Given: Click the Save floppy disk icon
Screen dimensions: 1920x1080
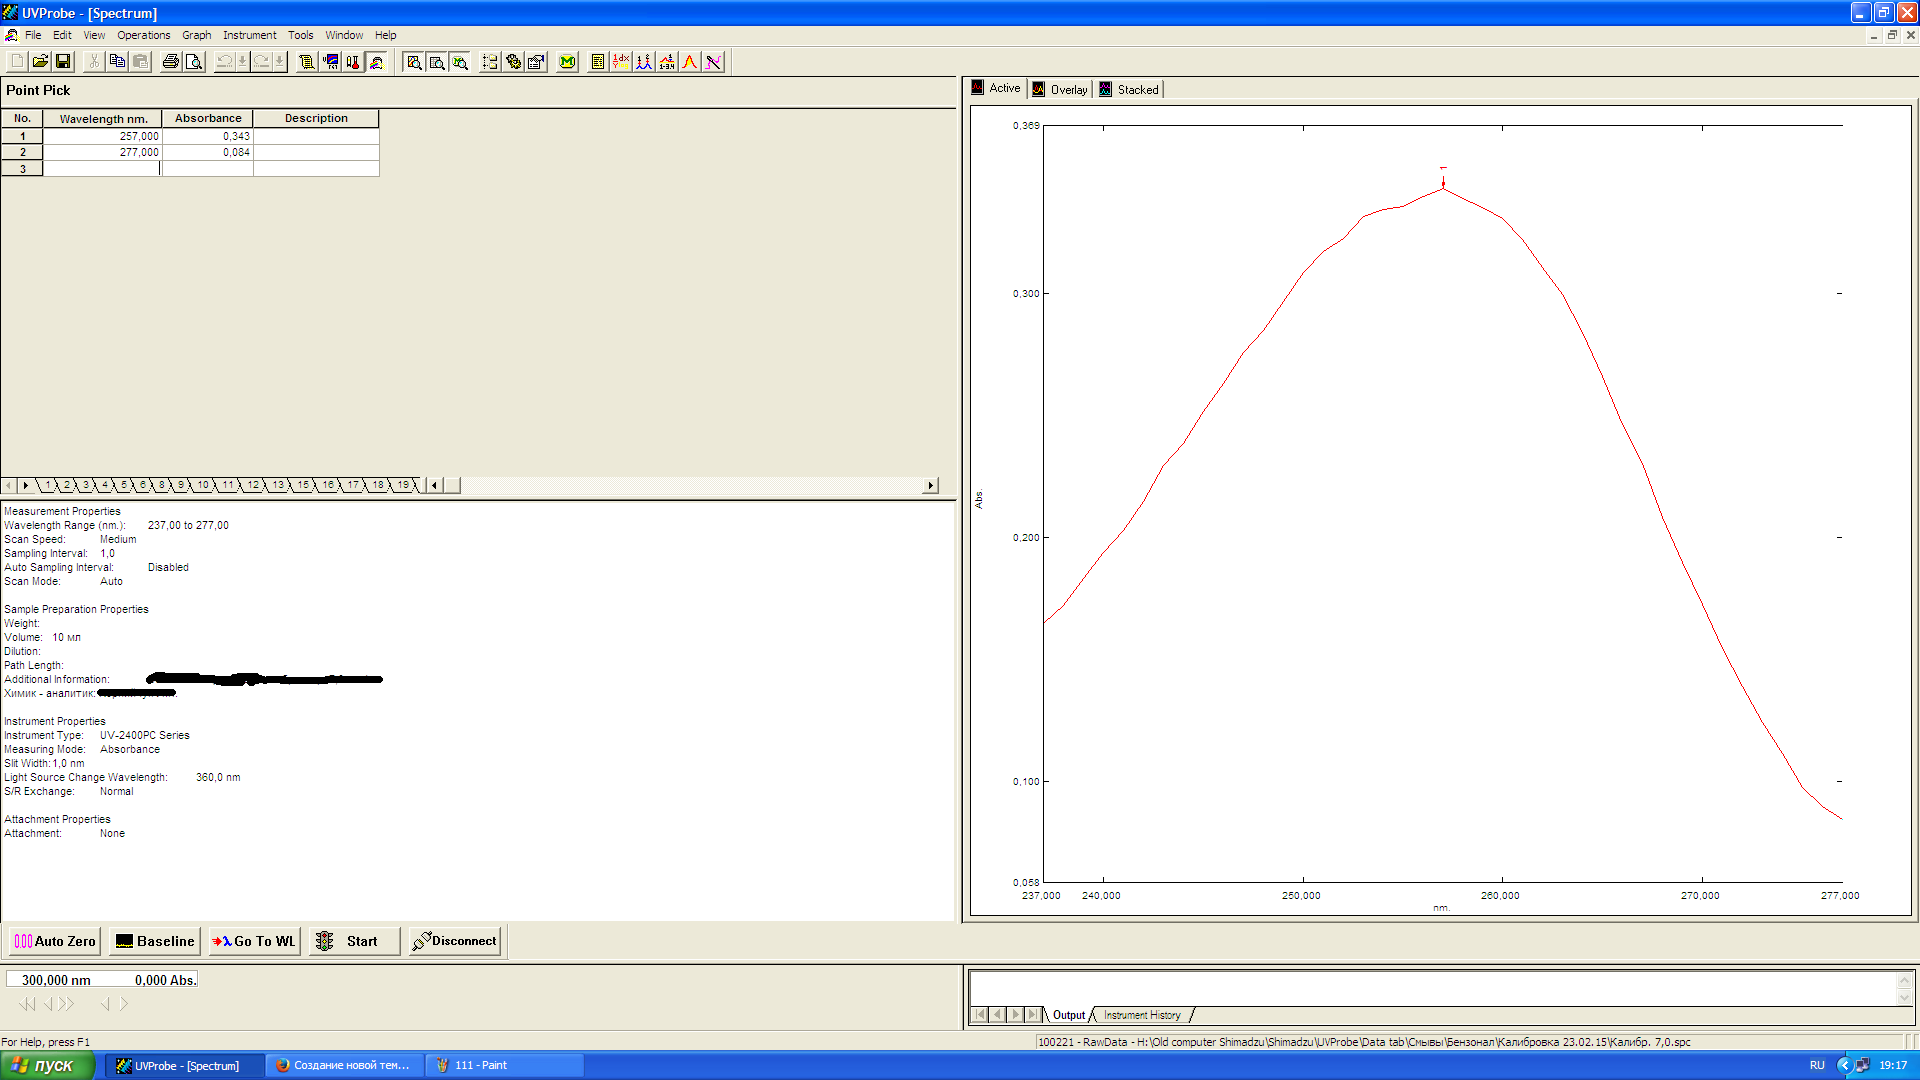Looking at the screenshot, I should (x=63, y=62).
